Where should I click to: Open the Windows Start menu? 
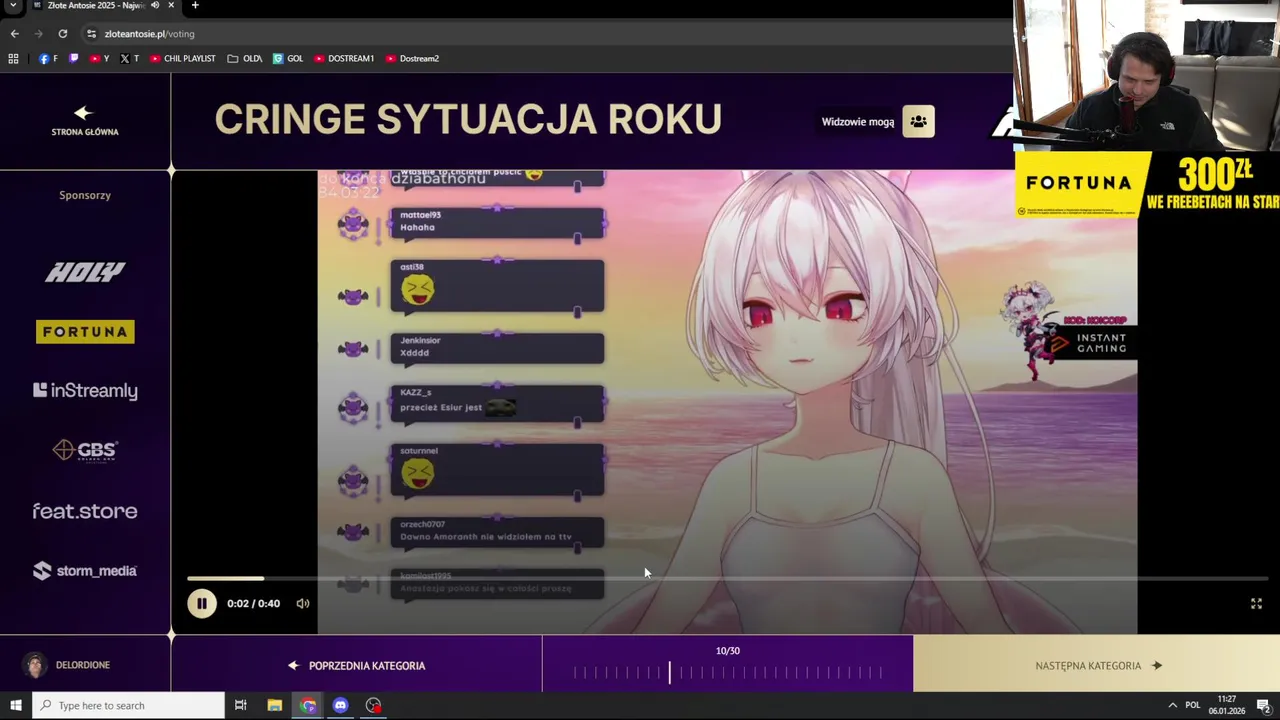click(x=15, y=706)
